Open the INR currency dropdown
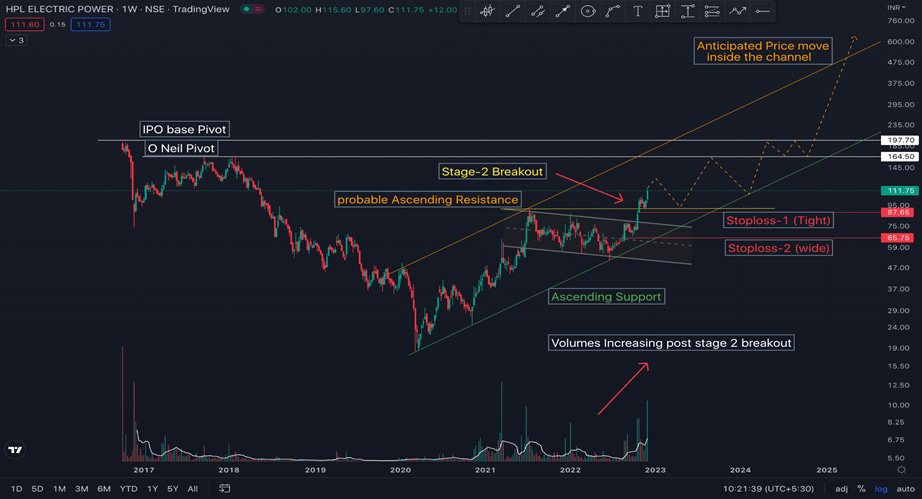 (897, 8)
